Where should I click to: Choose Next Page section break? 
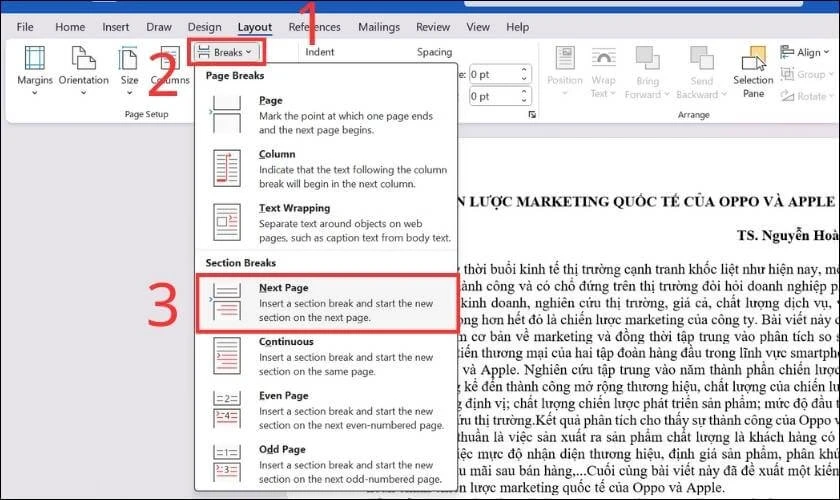[x=326, y=303]
